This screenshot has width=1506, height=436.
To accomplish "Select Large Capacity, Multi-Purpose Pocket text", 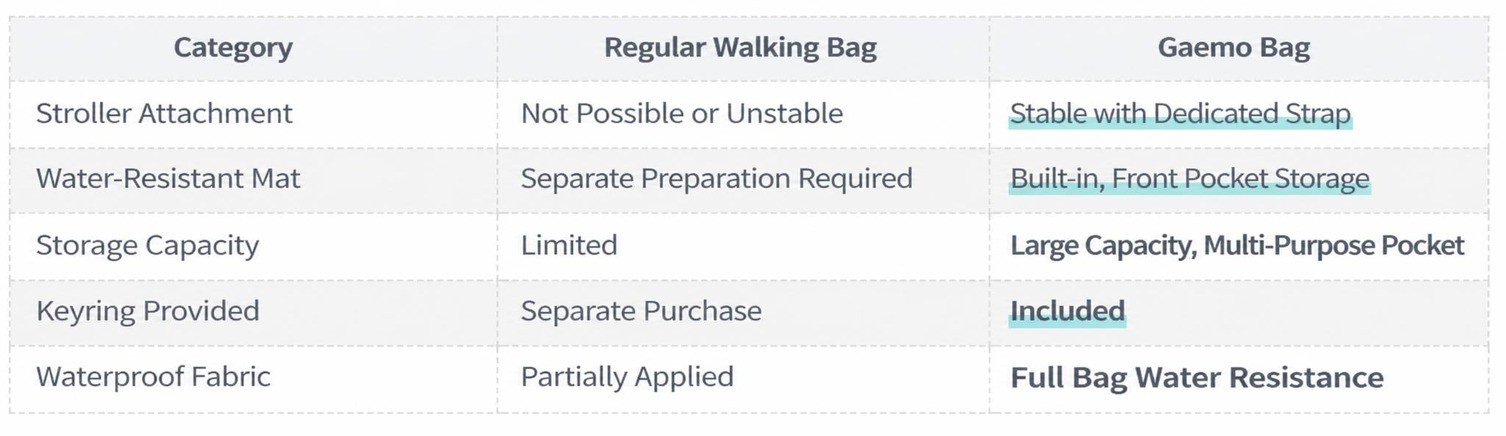I will coord(1237,246).
